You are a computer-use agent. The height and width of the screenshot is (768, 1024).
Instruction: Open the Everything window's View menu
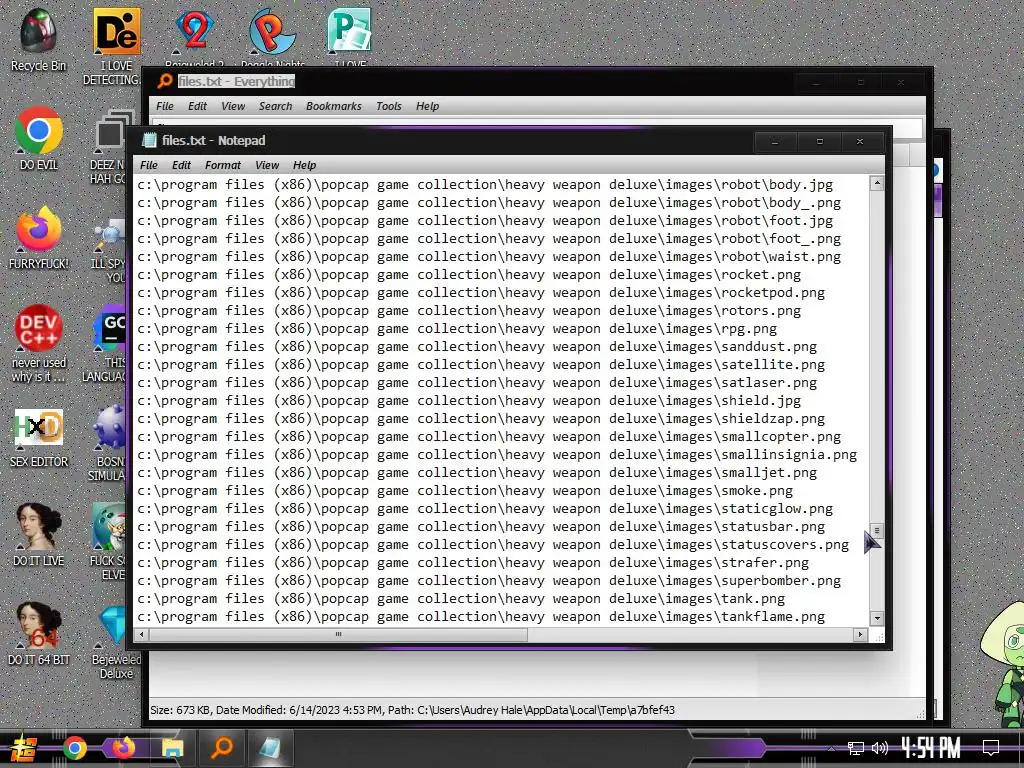point(233,106)
